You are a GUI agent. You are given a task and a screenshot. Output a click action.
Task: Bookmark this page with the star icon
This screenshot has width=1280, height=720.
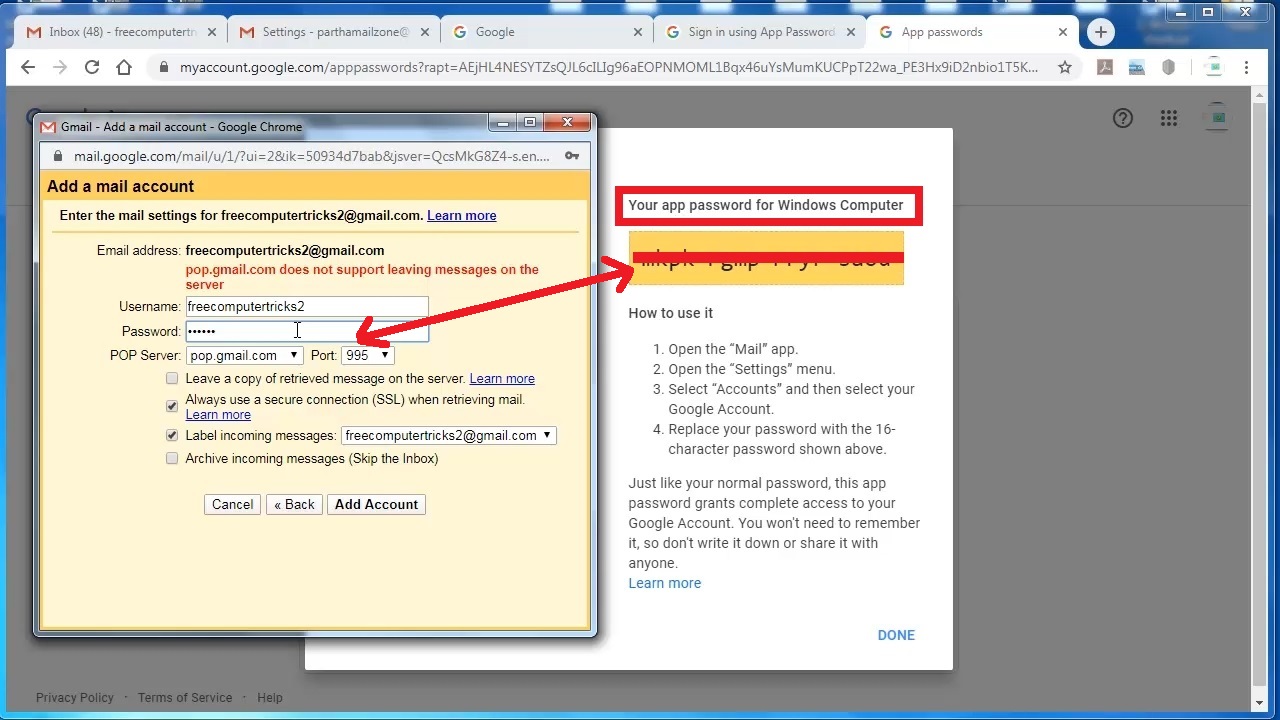point(1065,67)
